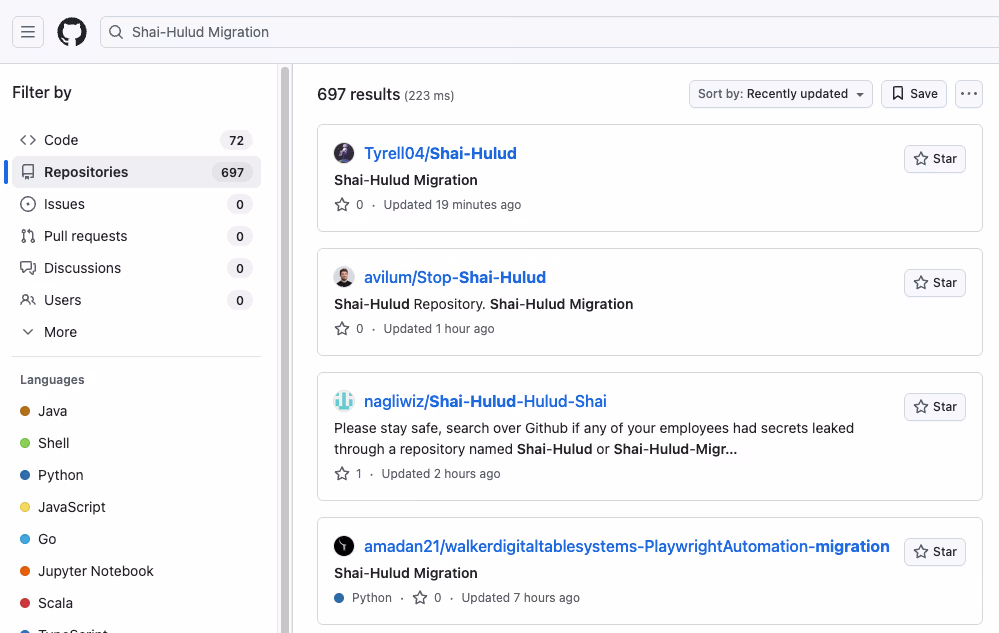Expand the More filter options

60,332
